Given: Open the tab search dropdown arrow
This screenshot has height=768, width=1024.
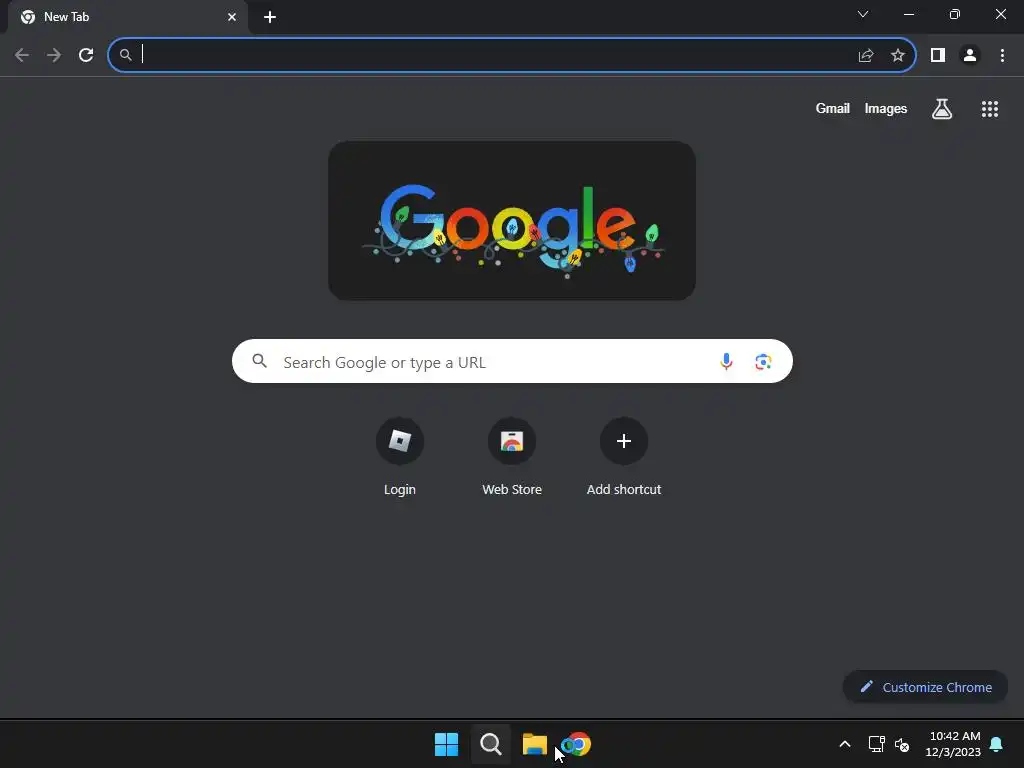Looking at the screenshot, I should pos(863,14).
